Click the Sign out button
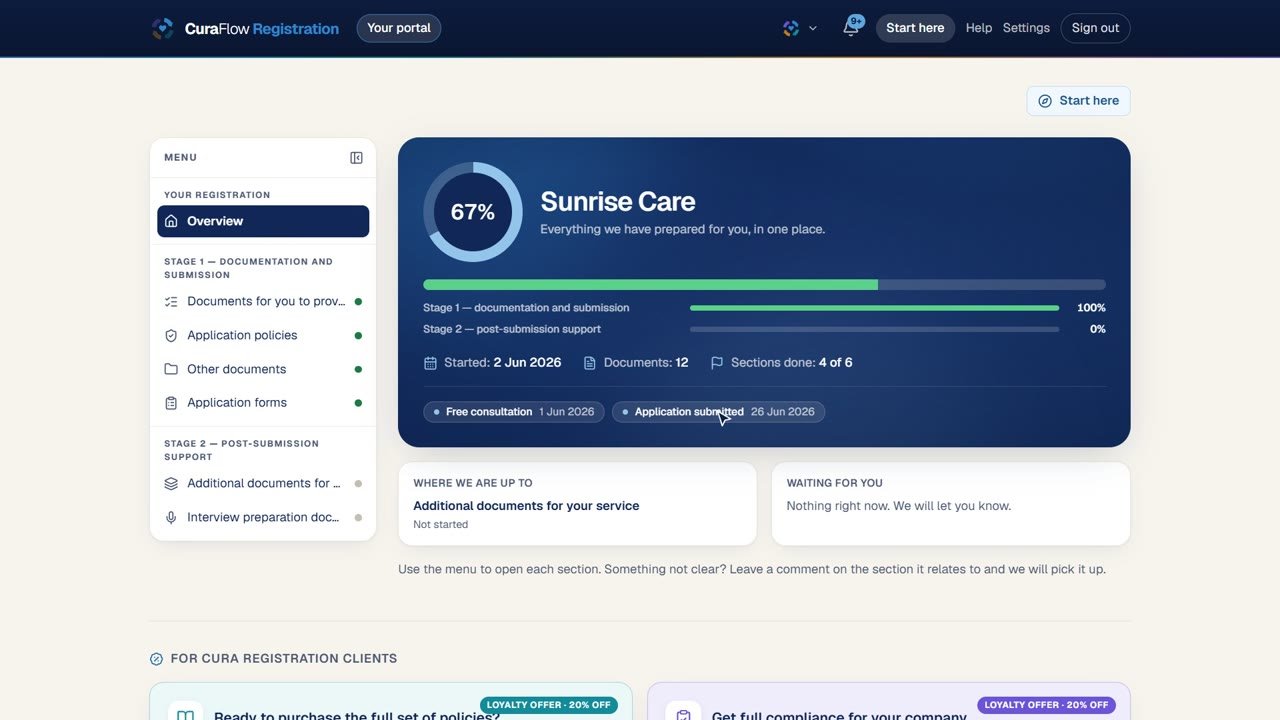1280x720 pixels. (x=1095, y=28)
